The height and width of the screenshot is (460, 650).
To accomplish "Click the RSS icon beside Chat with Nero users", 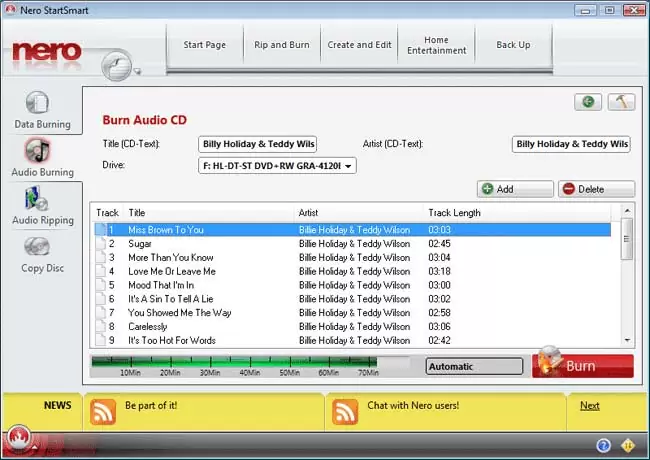I will click(x=344, y=412).
